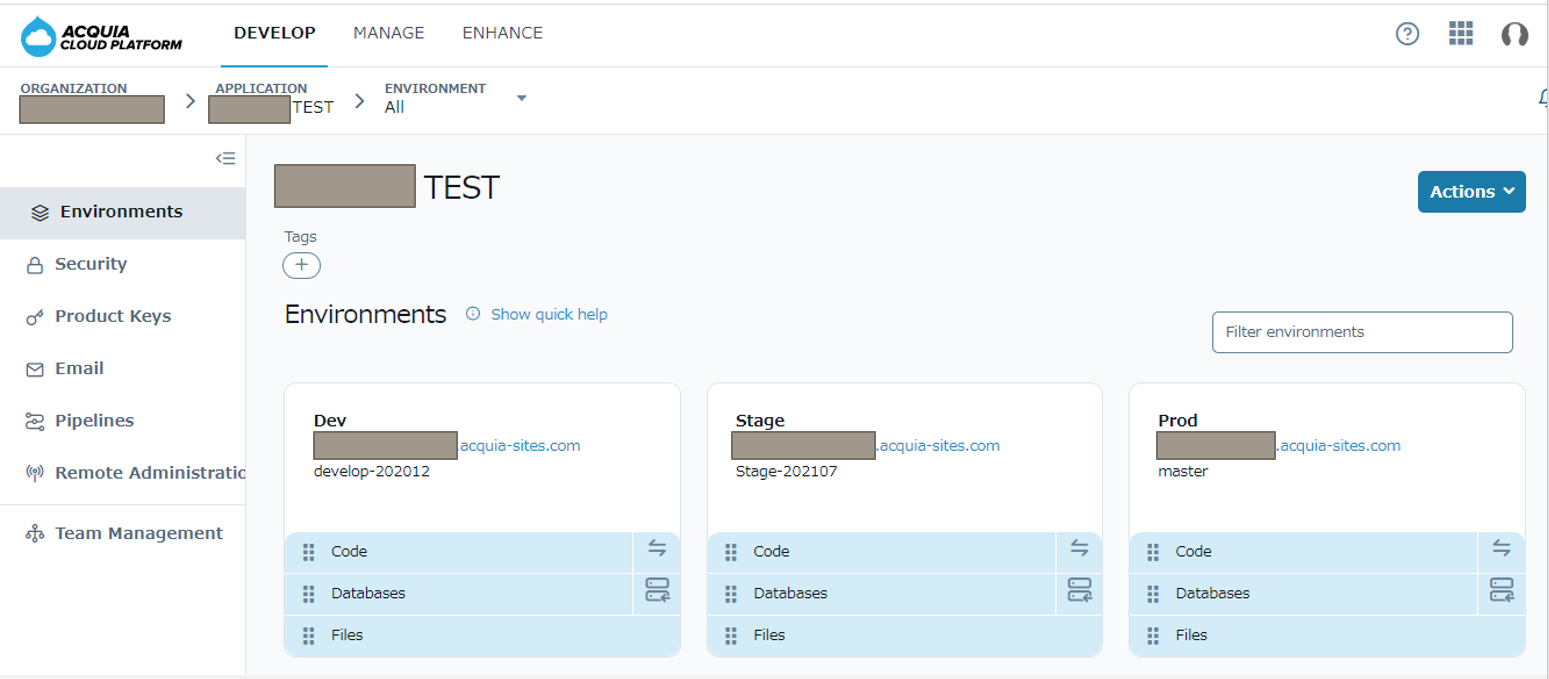Click the Security lock icon
1549x679 pixels.
[x=35, y=265]
